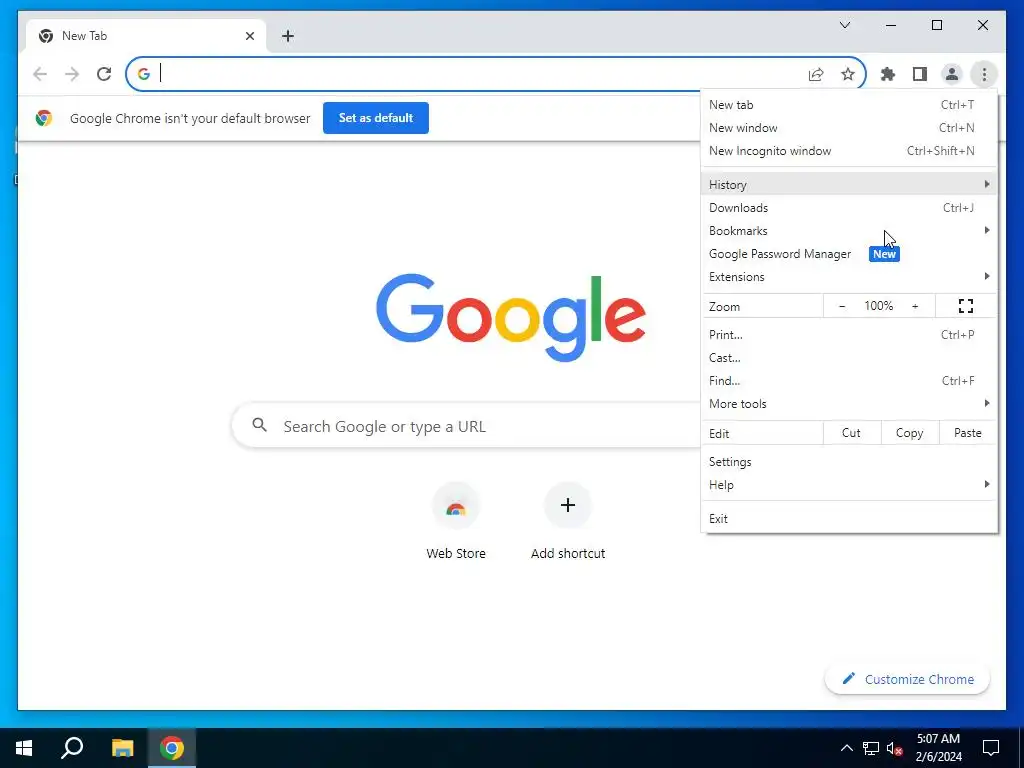
Task: Choose Exit from menu
Action: pos(849,519)
